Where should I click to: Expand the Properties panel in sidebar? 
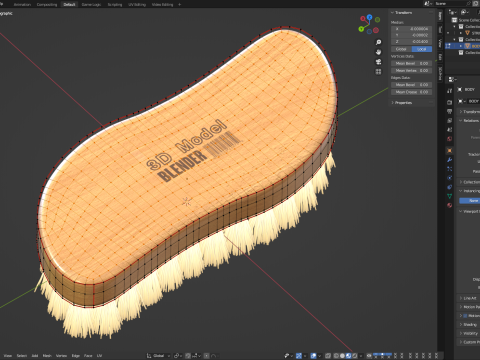(403, 103)
